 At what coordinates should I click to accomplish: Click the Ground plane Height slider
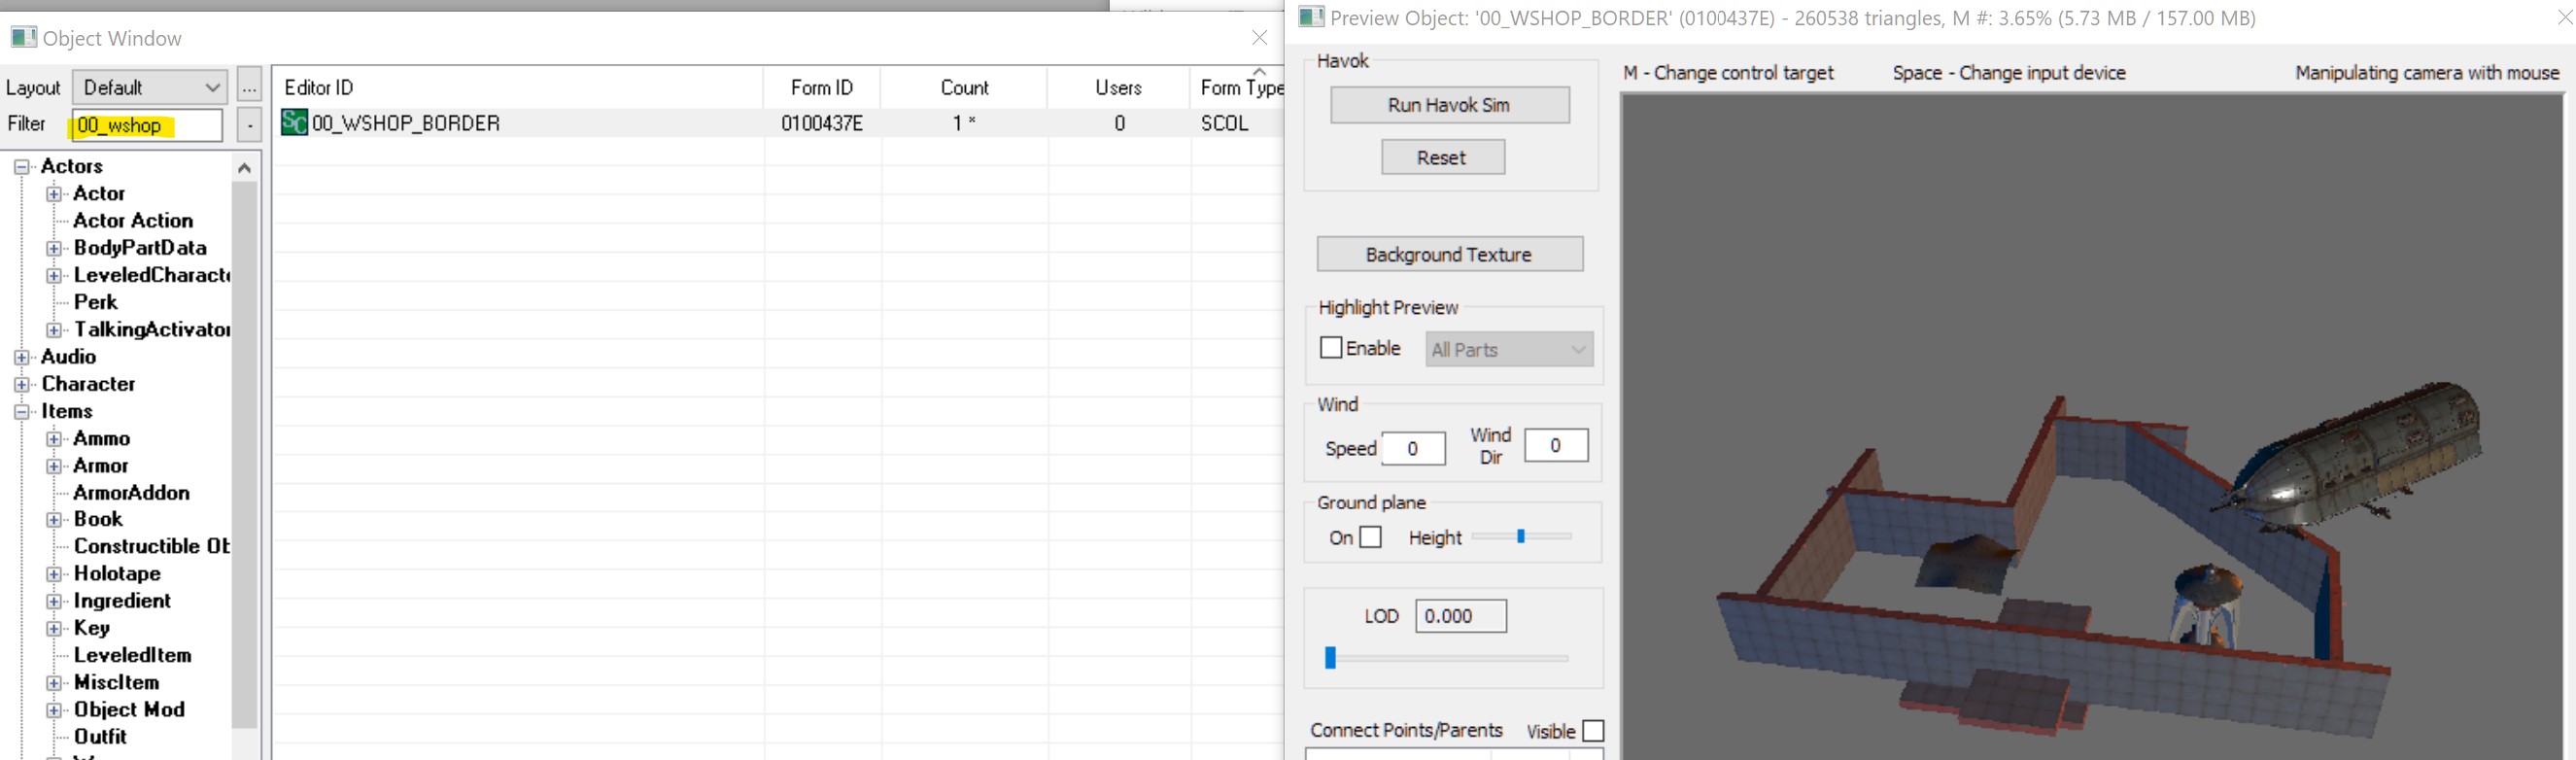(x=1521, y=536)
